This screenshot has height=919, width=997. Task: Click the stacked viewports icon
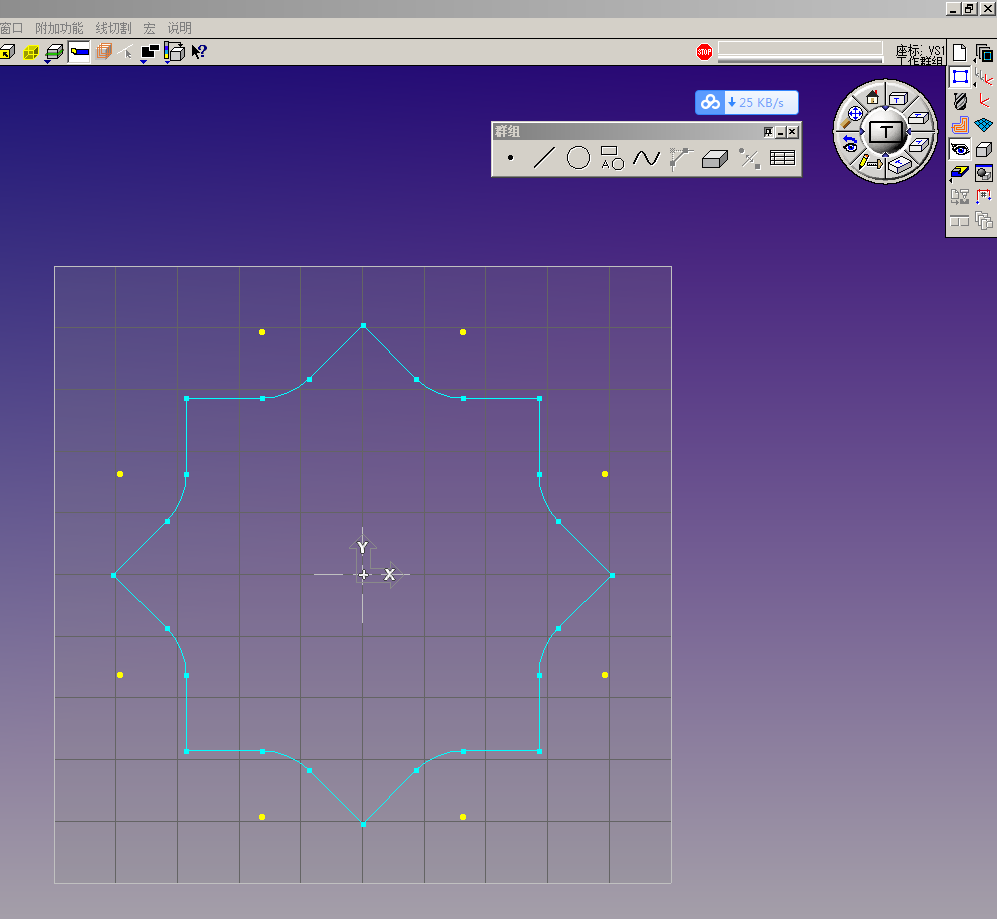(x=984, y=52)
